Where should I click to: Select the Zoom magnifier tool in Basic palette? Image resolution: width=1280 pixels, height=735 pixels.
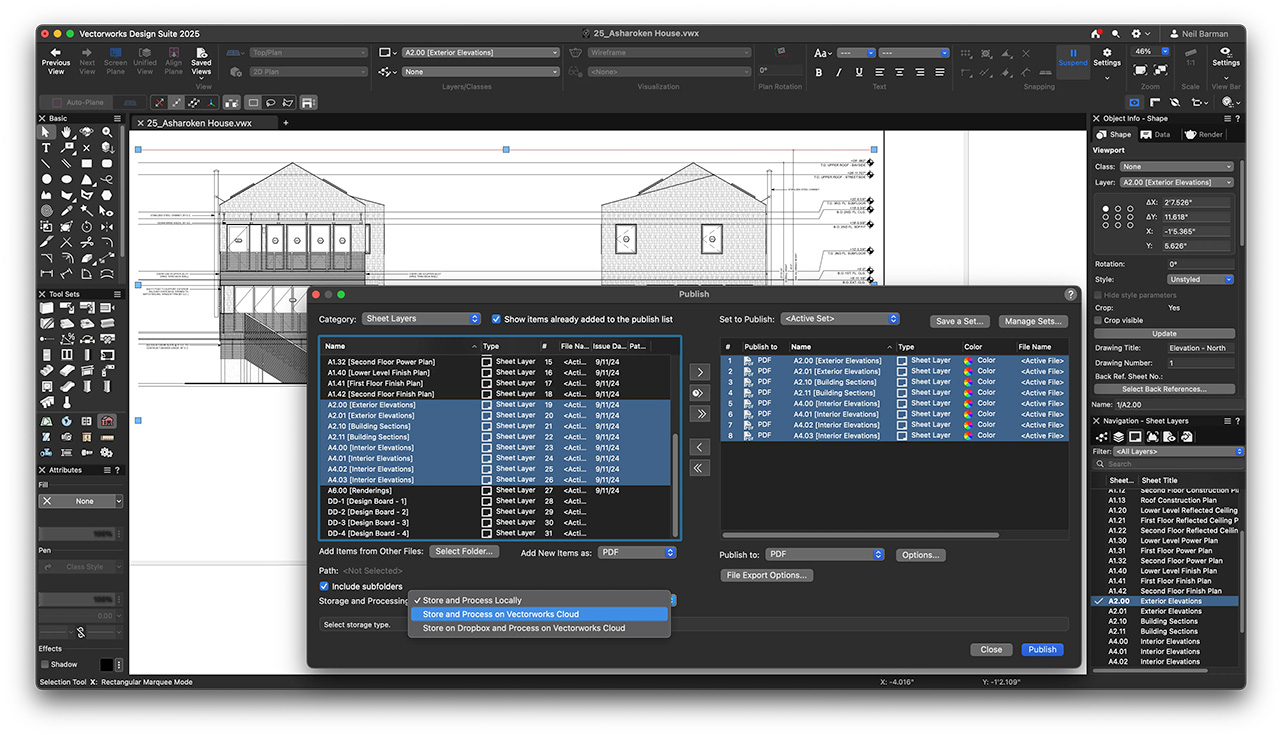(106, 132)
